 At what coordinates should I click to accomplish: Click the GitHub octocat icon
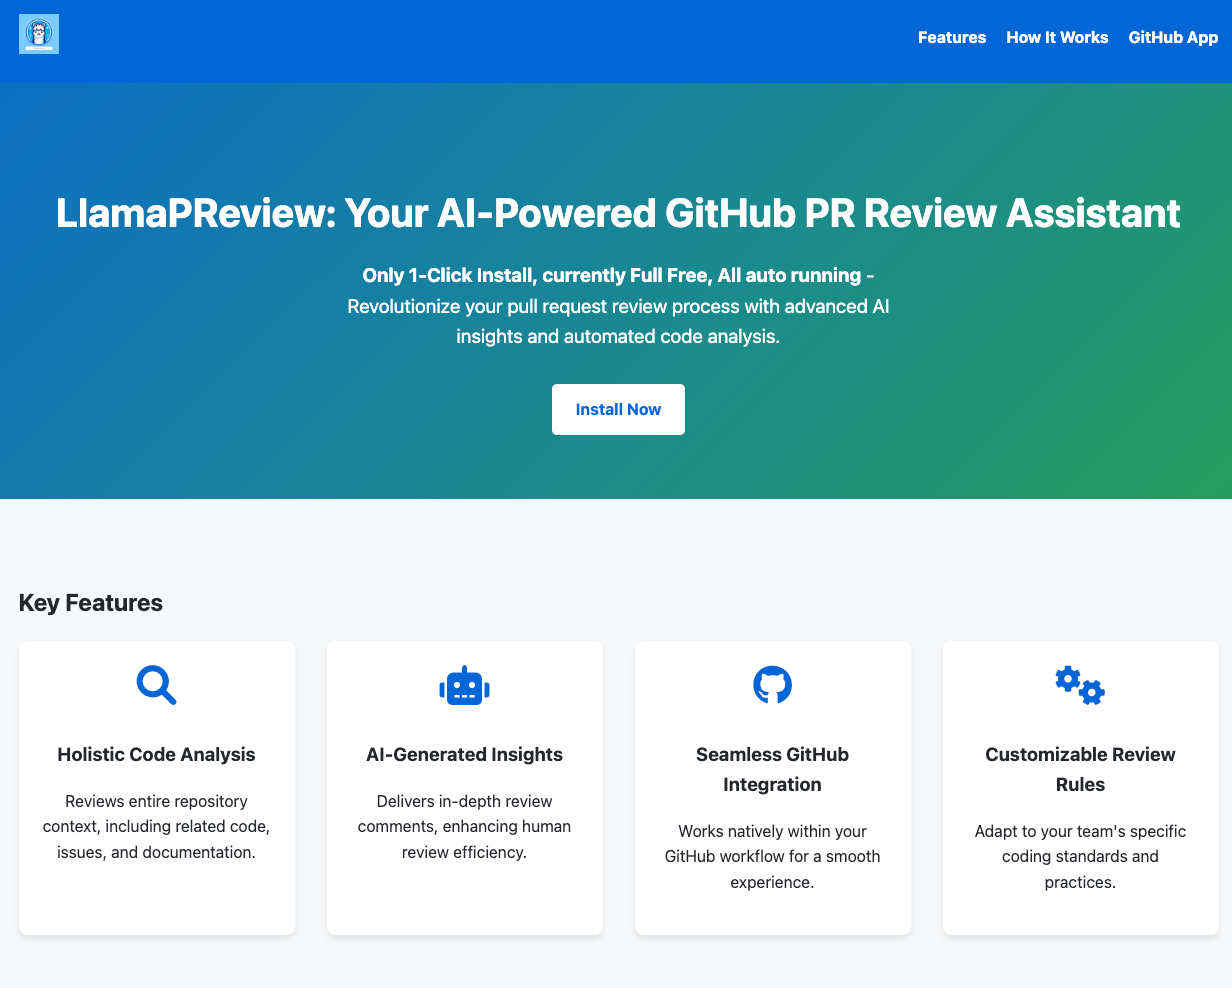[x=772, y=685]
